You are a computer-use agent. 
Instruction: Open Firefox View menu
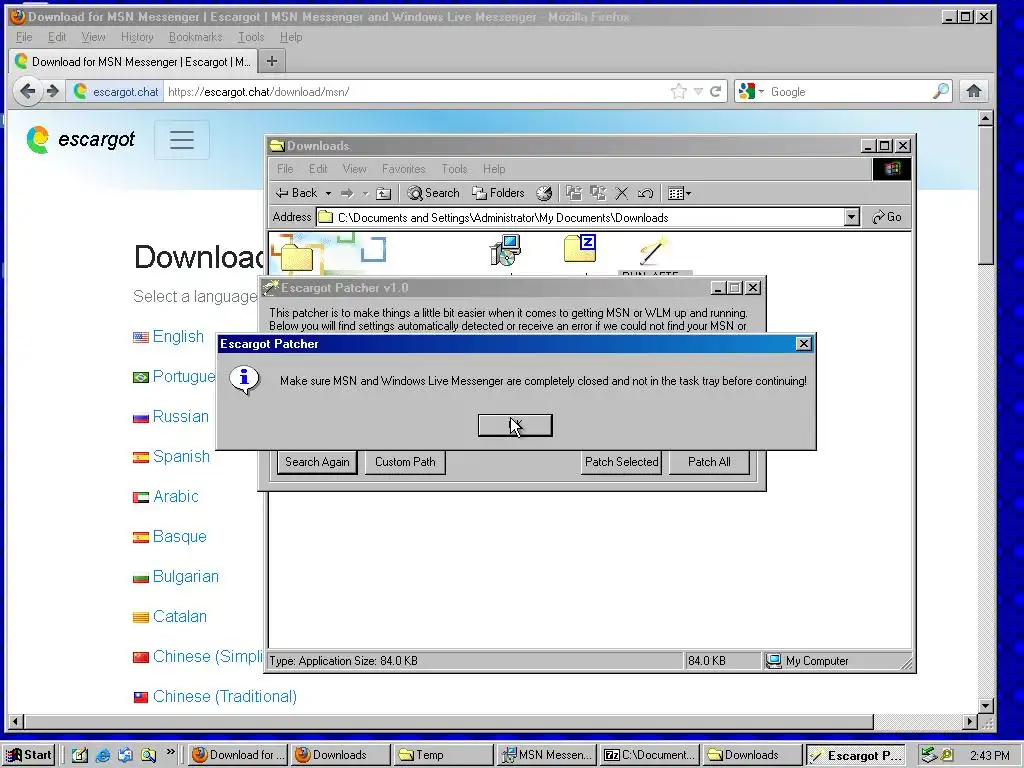[93, 37]
